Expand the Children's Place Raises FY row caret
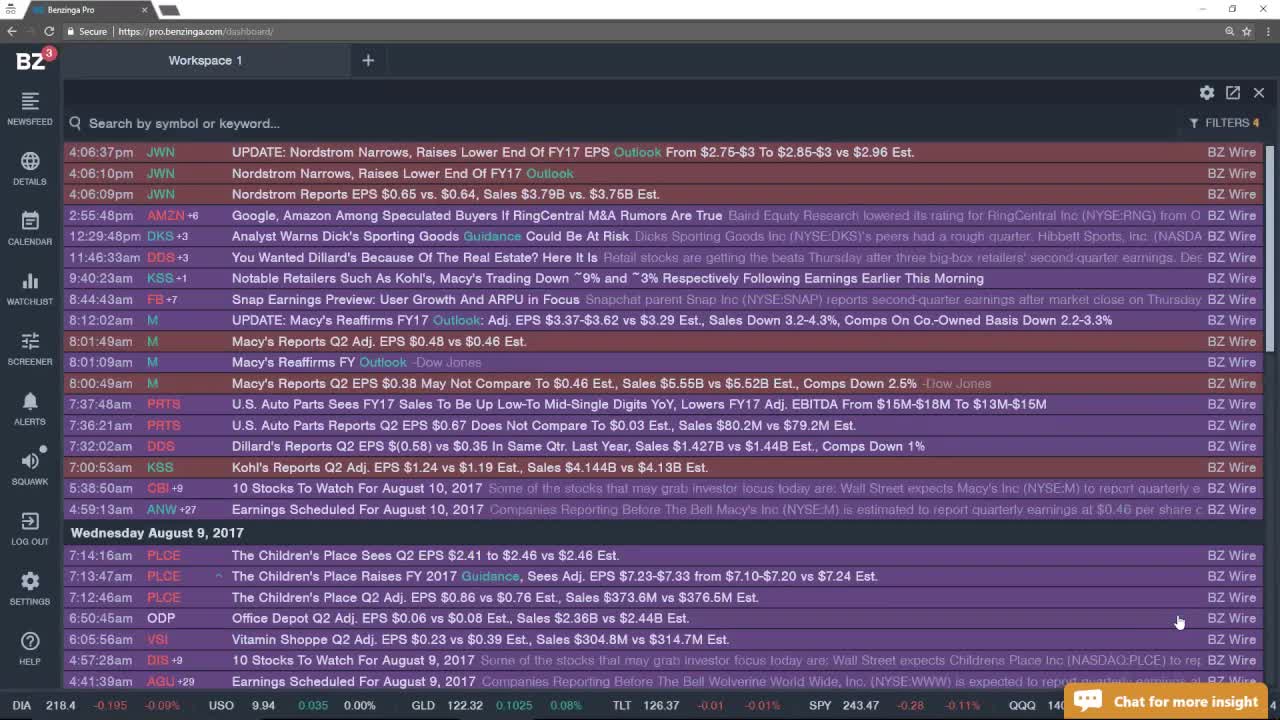Image resolution: width=1280 pixels, height=720 pixels. coord(218,576)
